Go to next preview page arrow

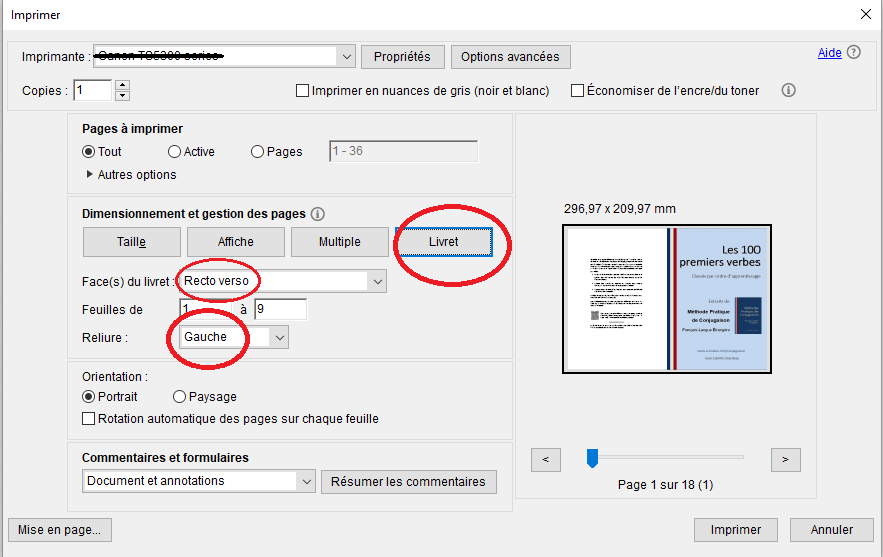[x=785, y=459]
